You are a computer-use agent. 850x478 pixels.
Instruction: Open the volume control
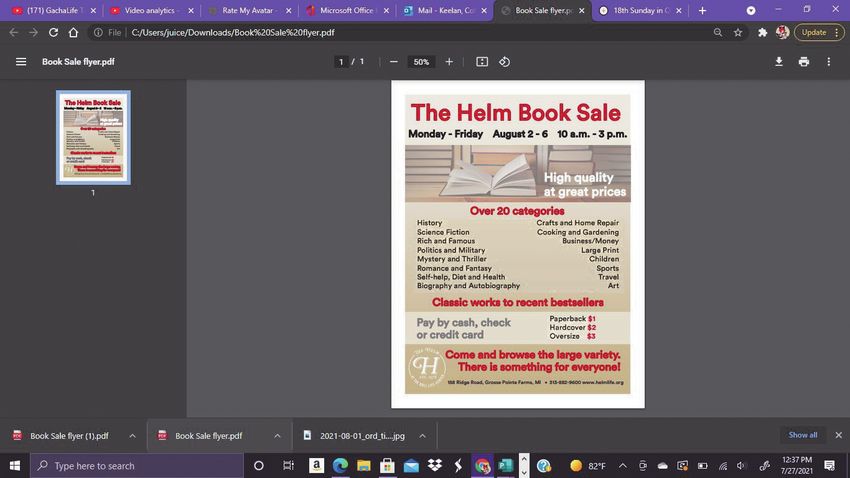click(741, 466)
